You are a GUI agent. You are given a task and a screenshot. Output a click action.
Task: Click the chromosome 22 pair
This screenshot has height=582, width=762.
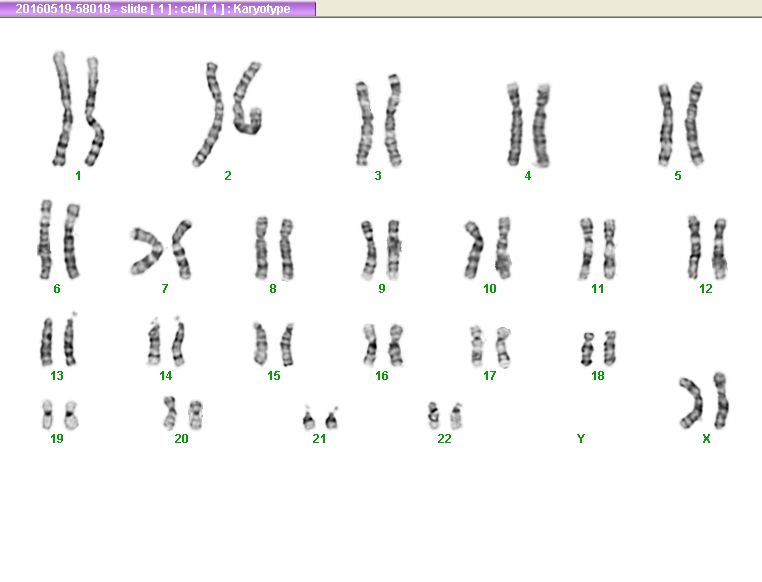click(x=445, y=416)
